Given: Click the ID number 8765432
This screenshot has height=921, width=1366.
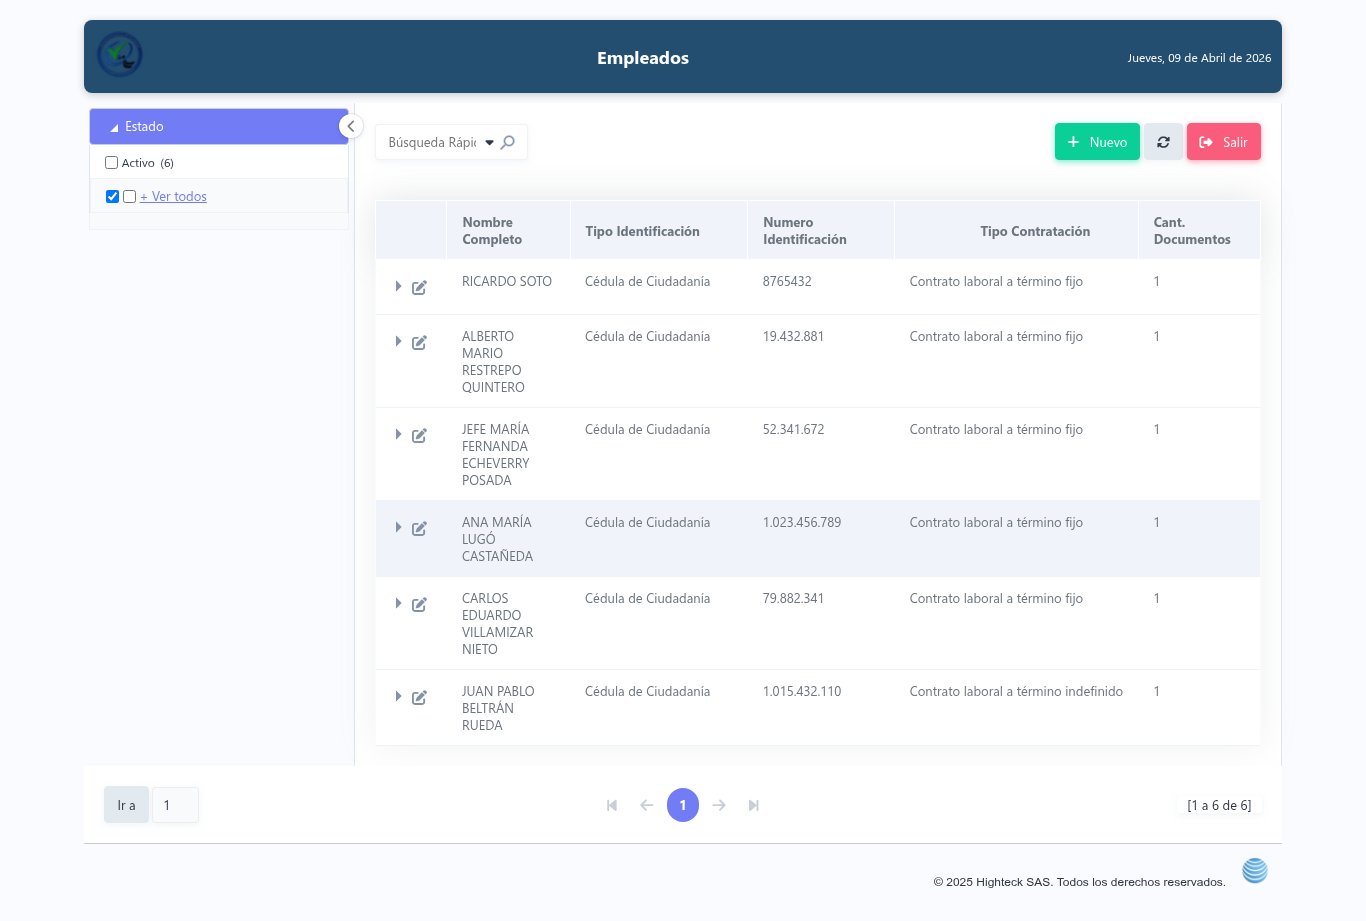Looking at the screenshot, I should pyautogui.click(x=787, y=282).
